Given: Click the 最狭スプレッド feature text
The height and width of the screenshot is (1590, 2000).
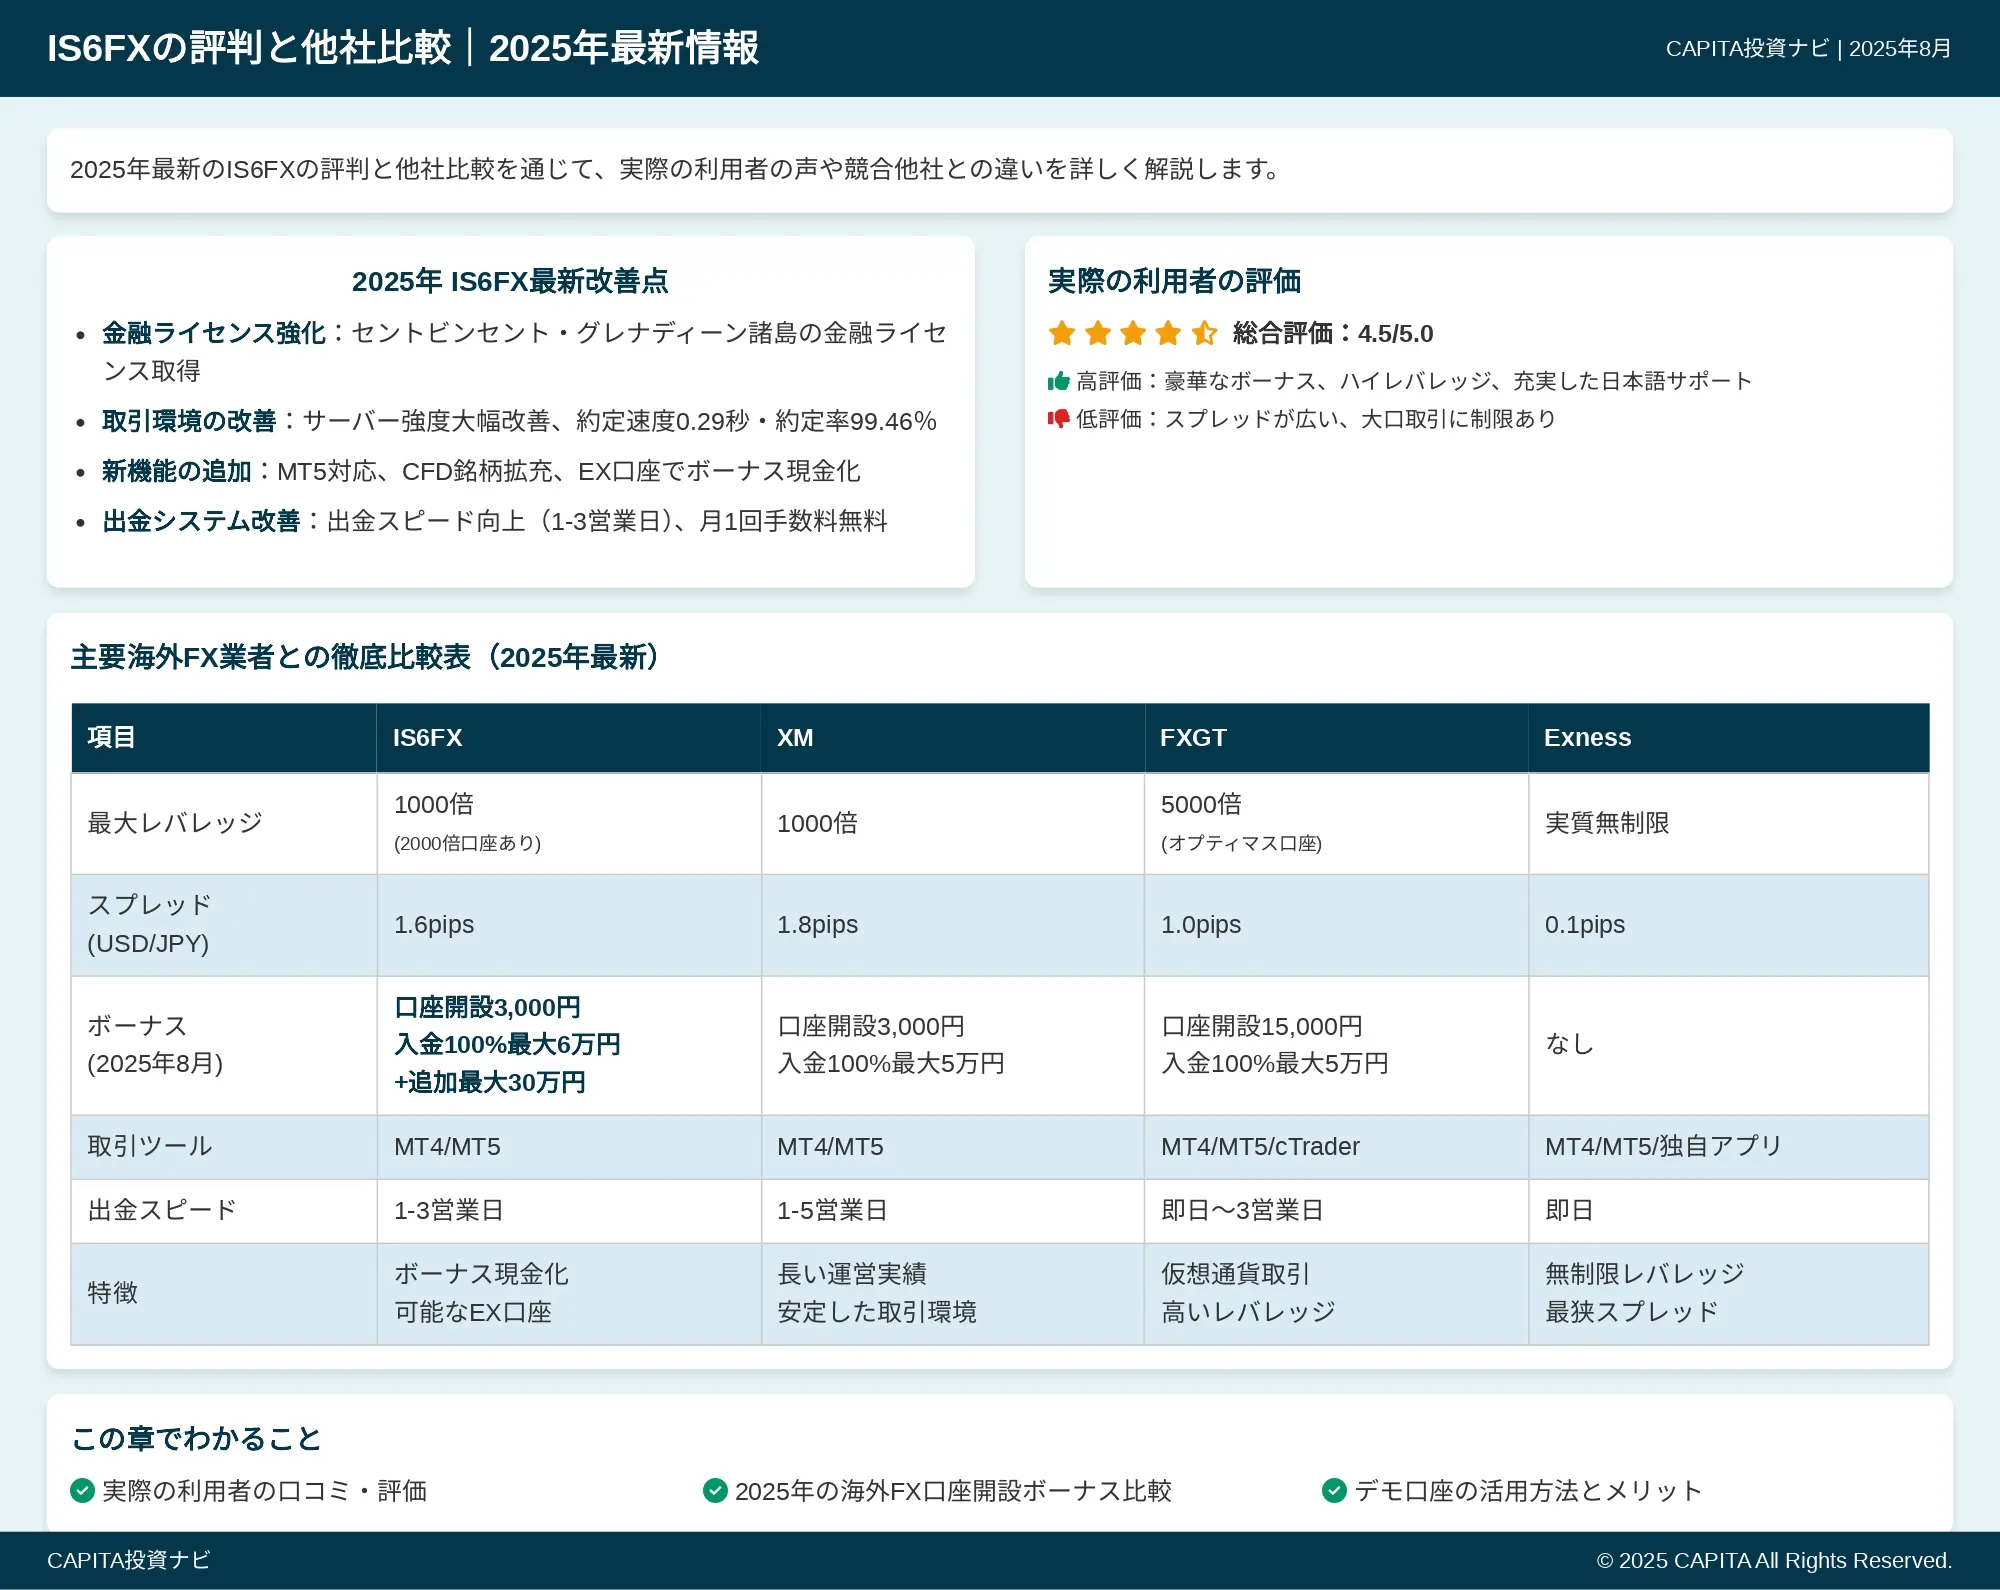Looking at the screenshot, I should pos(1632,1312).
